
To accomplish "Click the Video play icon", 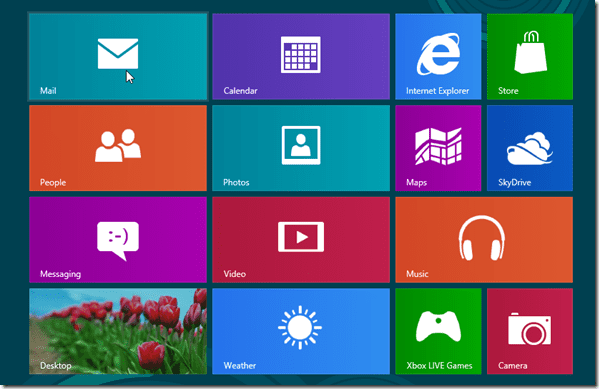I will coord(301,237).
